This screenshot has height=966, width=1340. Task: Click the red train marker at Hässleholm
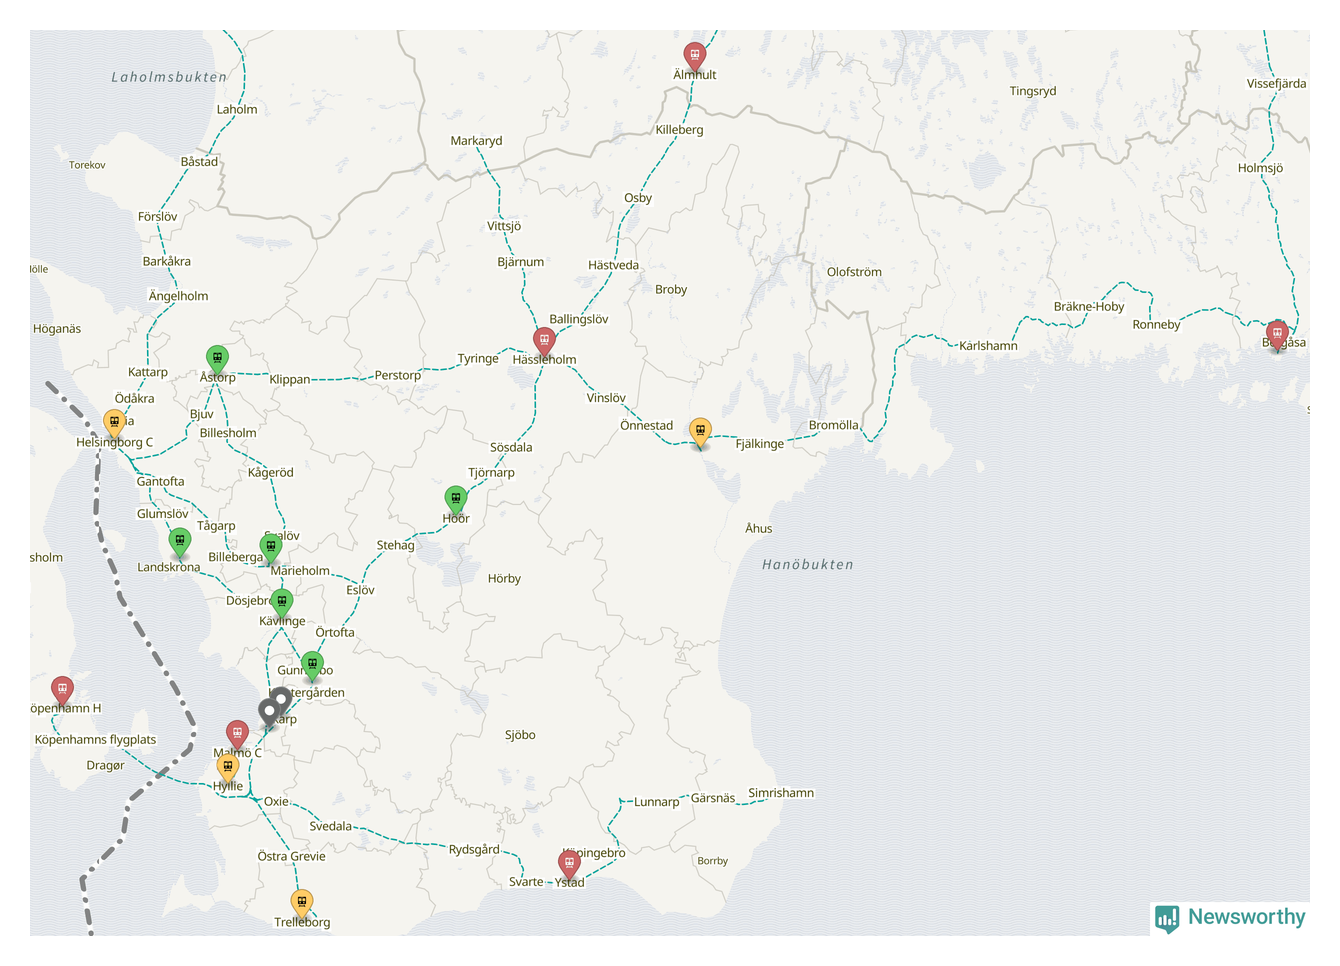coord(544,341)
